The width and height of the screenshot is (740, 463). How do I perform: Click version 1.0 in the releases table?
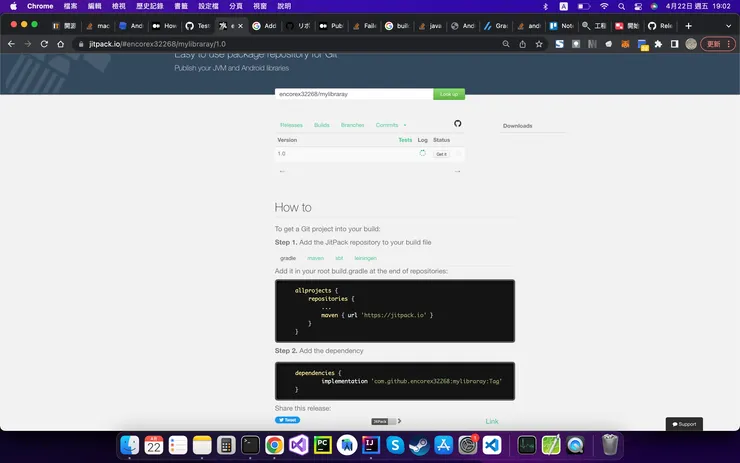[x=281, y=154]
